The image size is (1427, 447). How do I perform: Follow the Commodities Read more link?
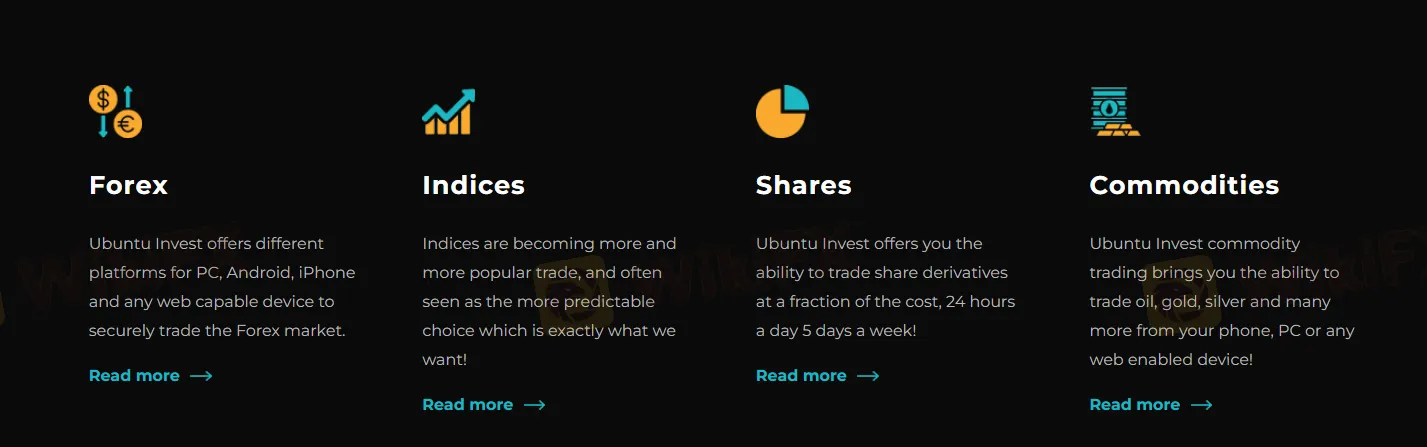coord(1134,405)
